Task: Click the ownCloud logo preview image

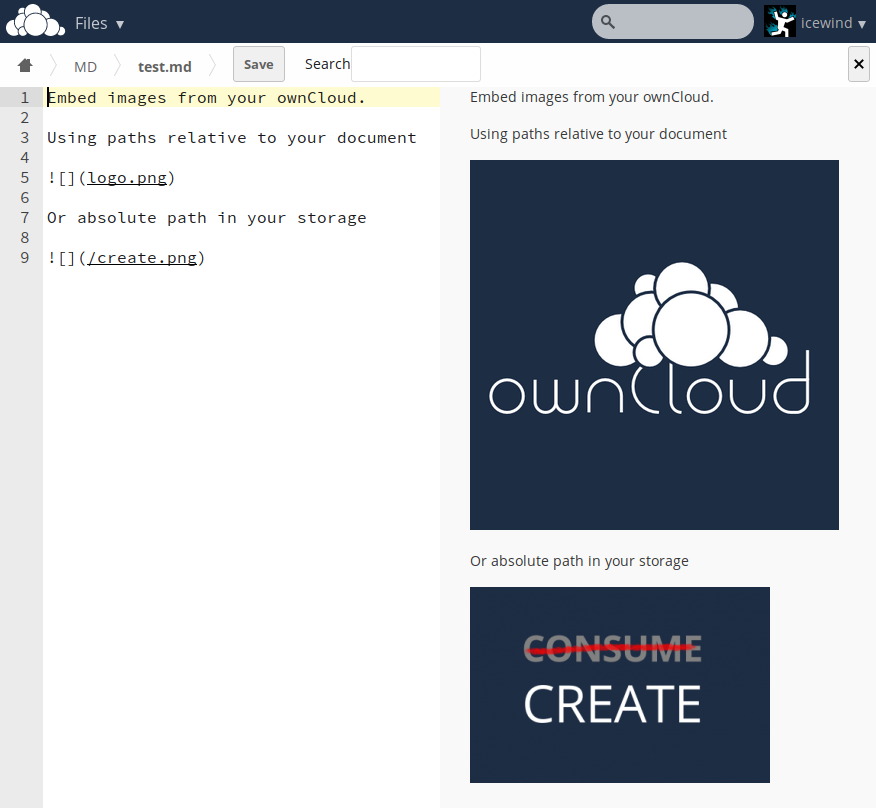Action: point(654,345)
